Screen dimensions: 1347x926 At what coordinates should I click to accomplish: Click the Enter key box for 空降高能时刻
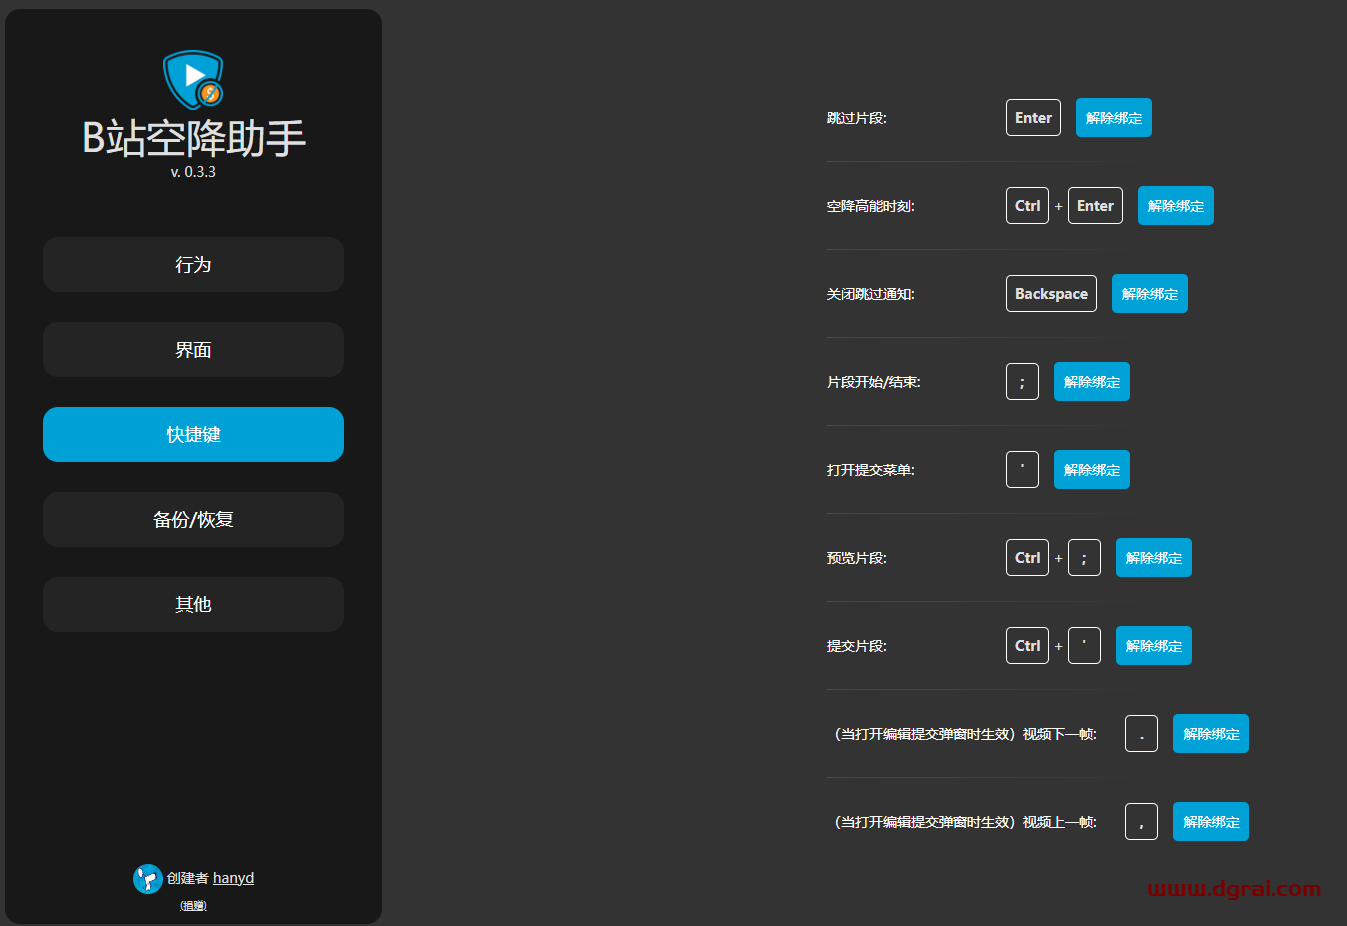(1095, 206)
